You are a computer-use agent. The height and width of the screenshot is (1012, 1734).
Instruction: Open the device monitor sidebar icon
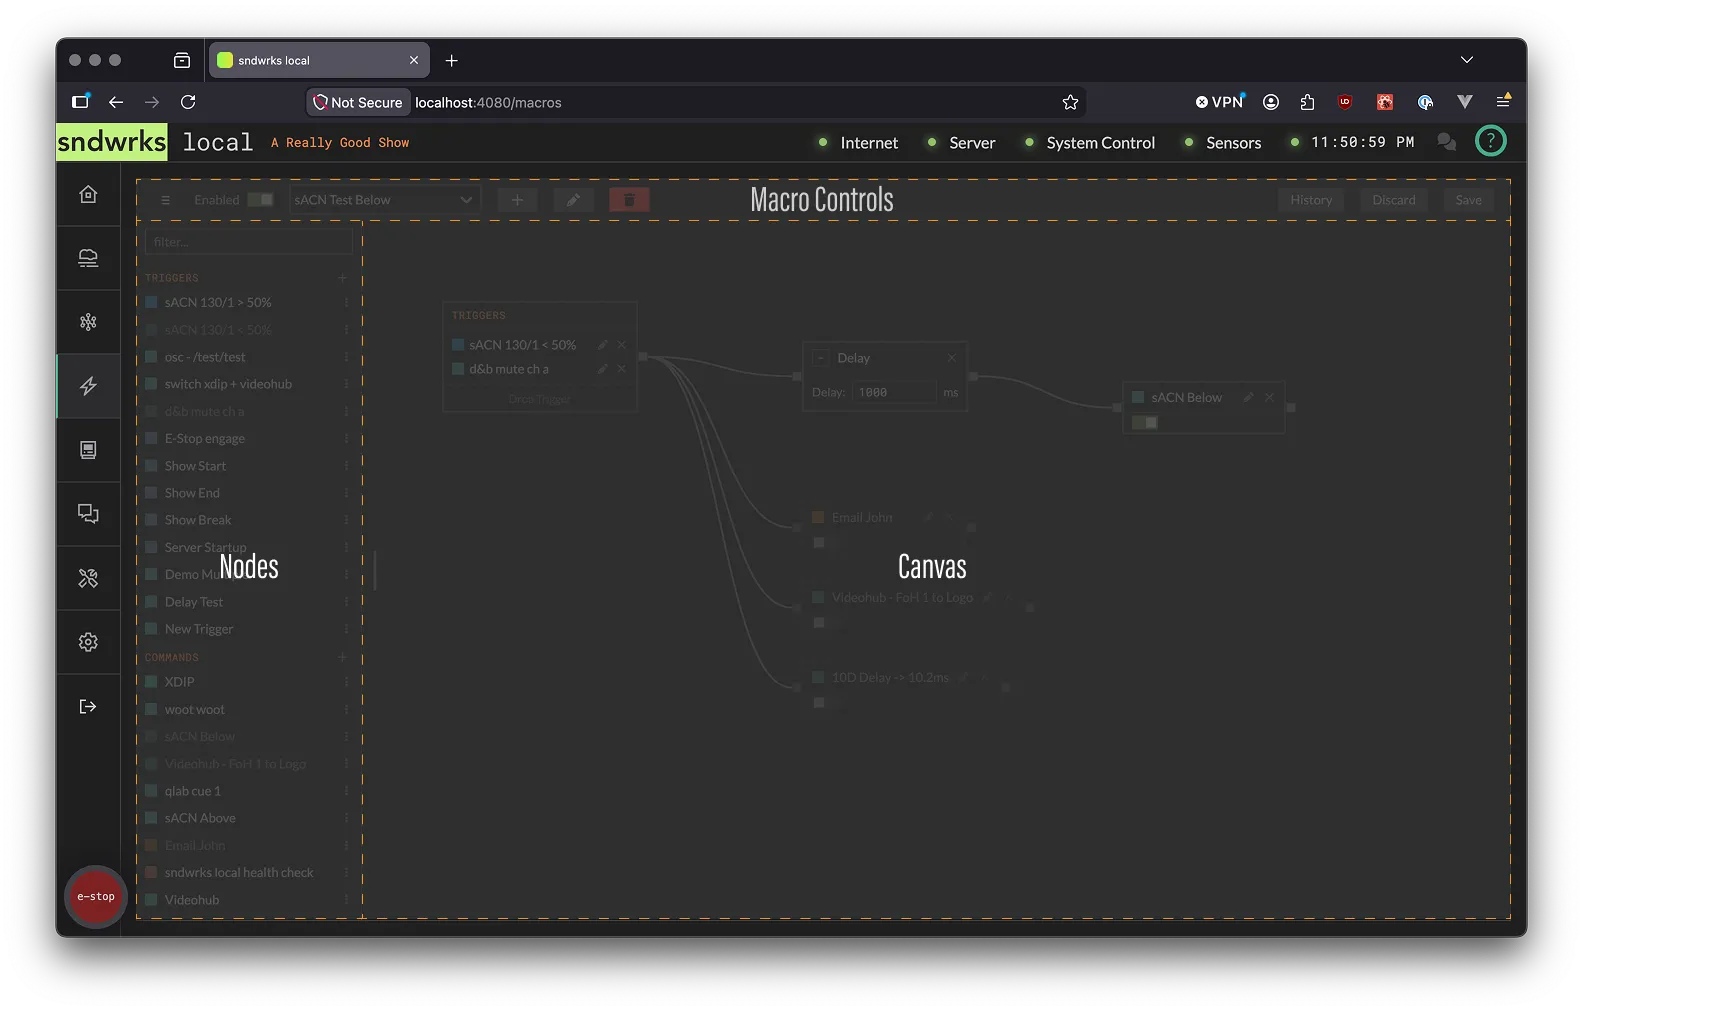[88, 450]
